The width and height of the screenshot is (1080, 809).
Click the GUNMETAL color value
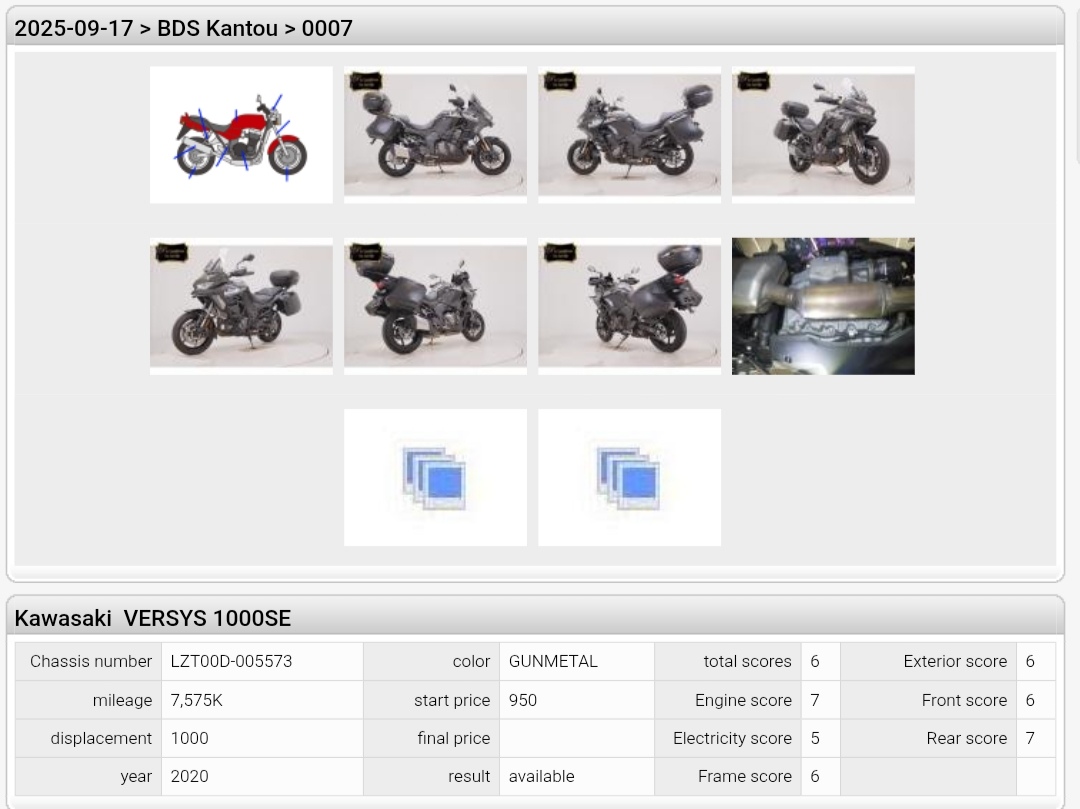pyautogui.click(x=553, y=661)
